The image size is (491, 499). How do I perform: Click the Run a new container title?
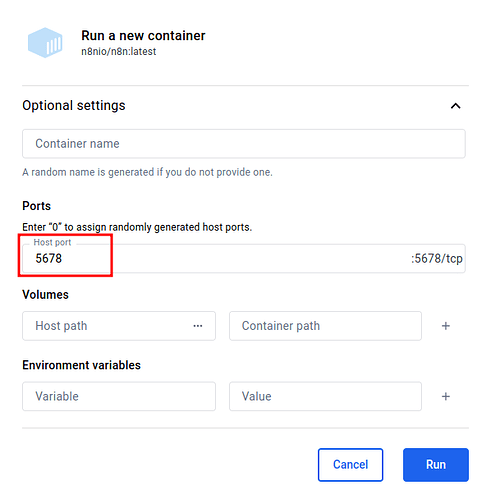143,36
